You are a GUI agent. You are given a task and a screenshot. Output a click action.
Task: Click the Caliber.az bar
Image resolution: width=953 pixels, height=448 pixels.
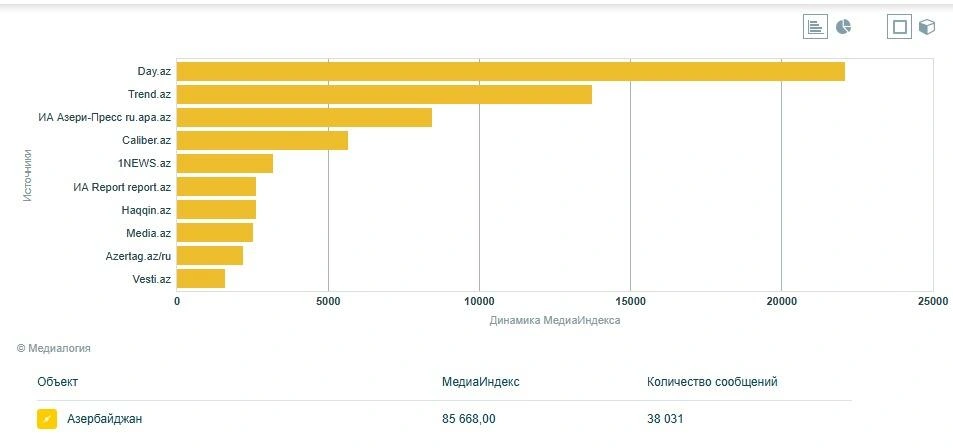tap(263, 140)
